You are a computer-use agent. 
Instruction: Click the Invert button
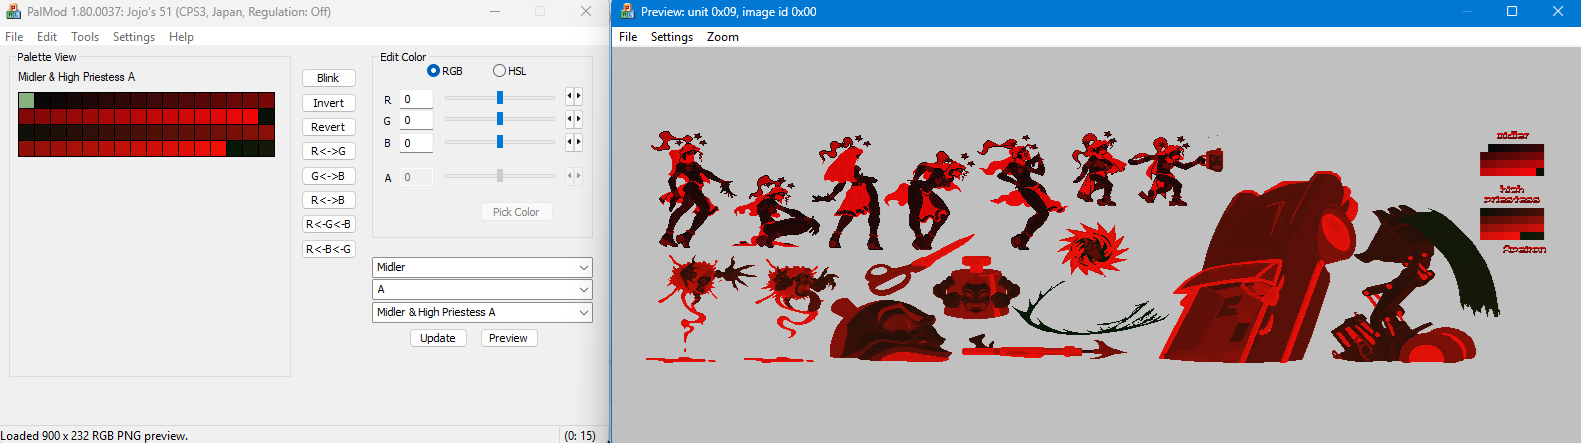[328, 103]
